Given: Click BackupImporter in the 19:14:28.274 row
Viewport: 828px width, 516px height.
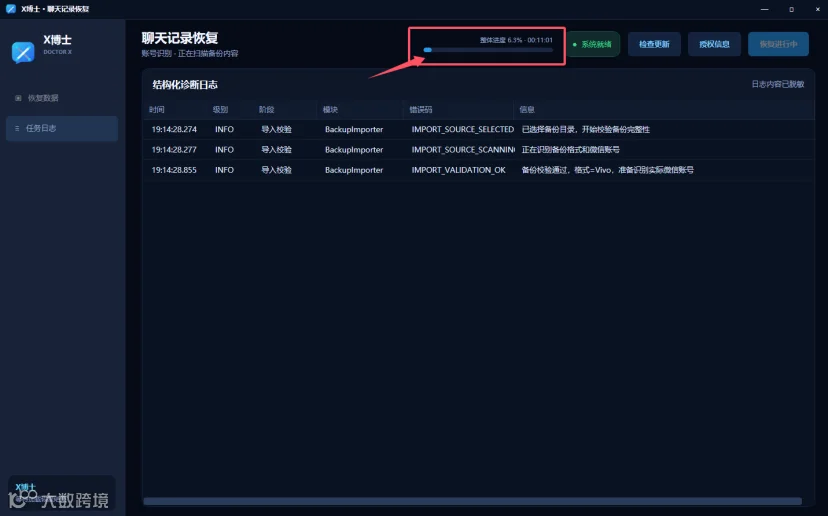Looking at the screenshot, I should 354,129.
